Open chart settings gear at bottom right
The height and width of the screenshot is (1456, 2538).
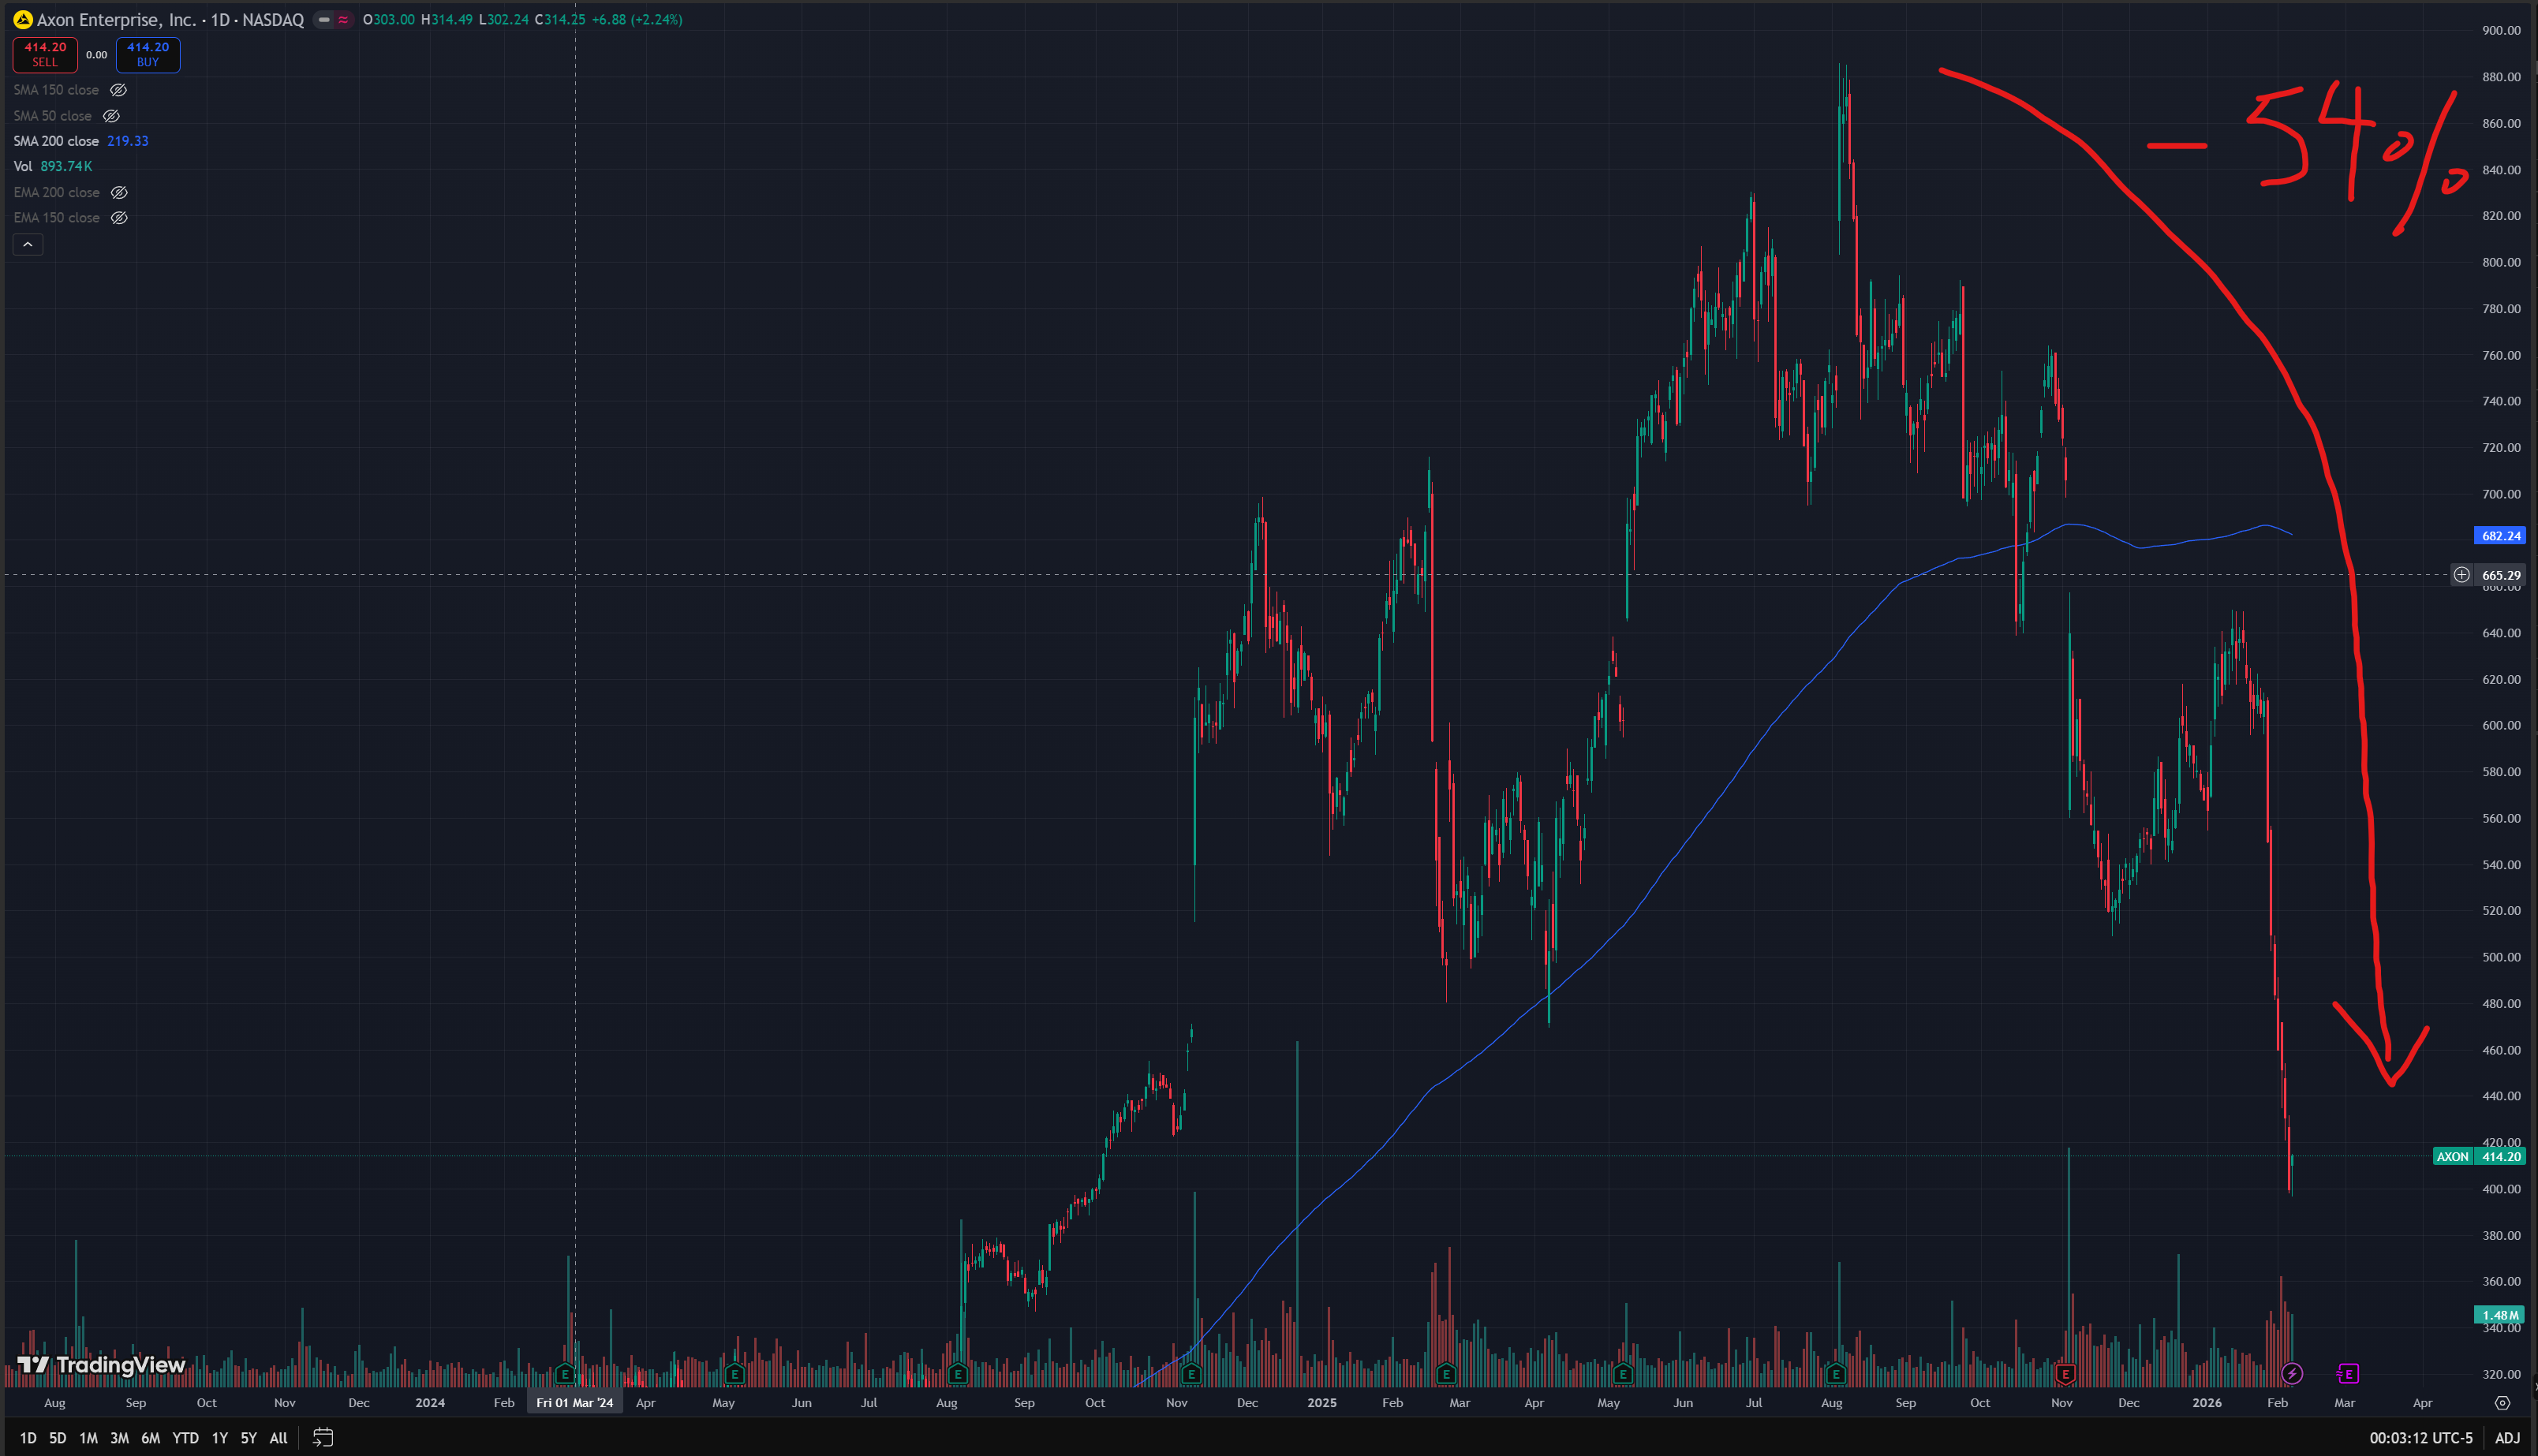pyautogui.click(x=2502, y=1403)
